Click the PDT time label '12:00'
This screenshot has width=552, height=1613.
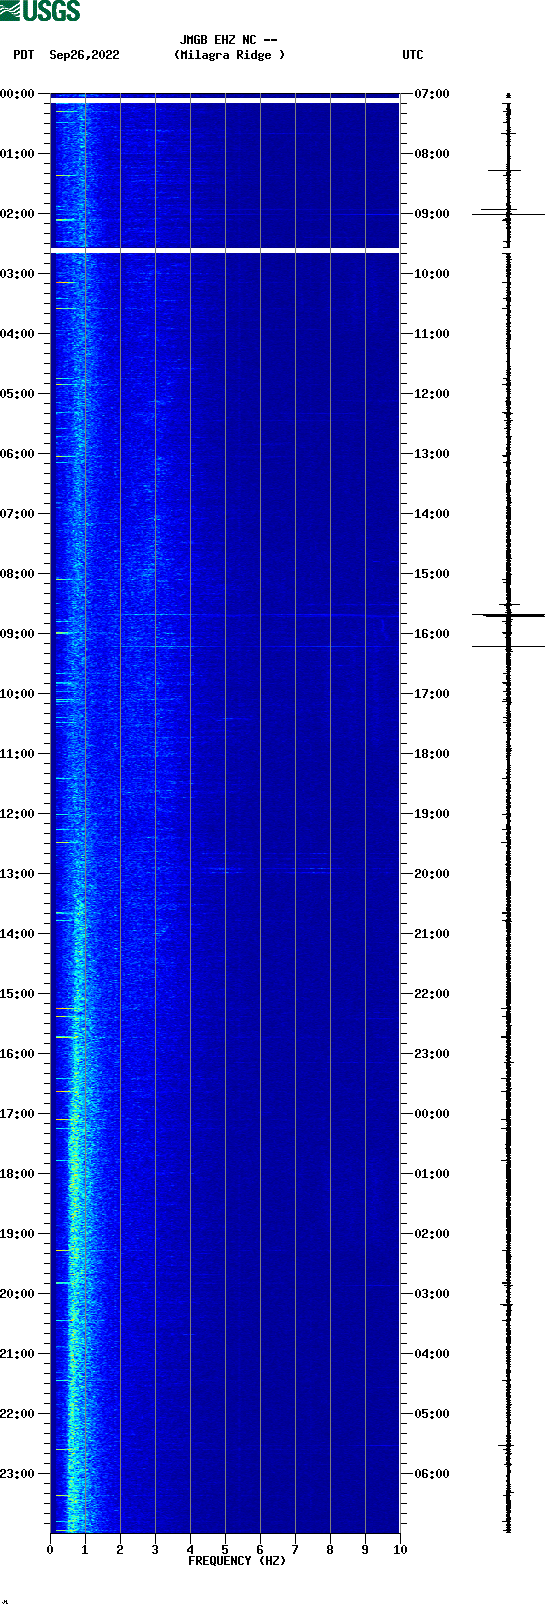pyautogui.click(x=18, y=814)
